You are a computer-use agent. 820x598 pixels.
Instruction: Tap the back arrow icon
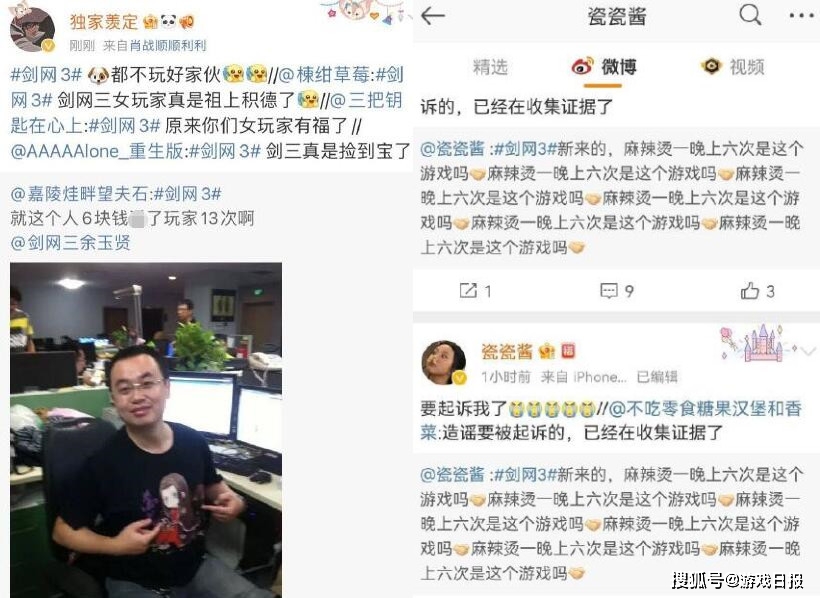pyautogui.click(x=432, y=16)
